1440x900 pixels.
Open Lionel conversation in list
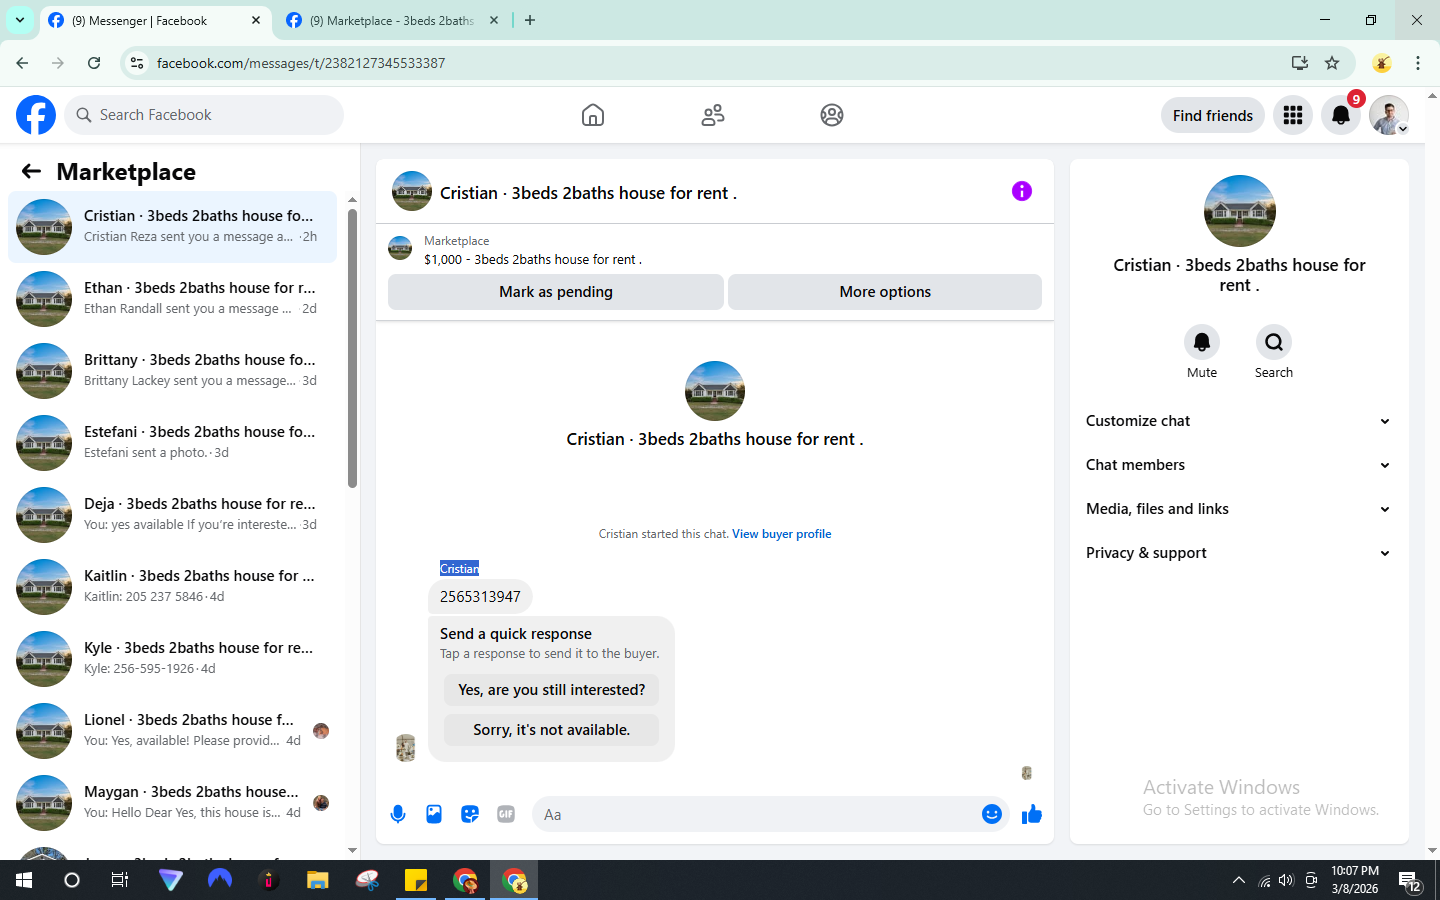(172, 731)
